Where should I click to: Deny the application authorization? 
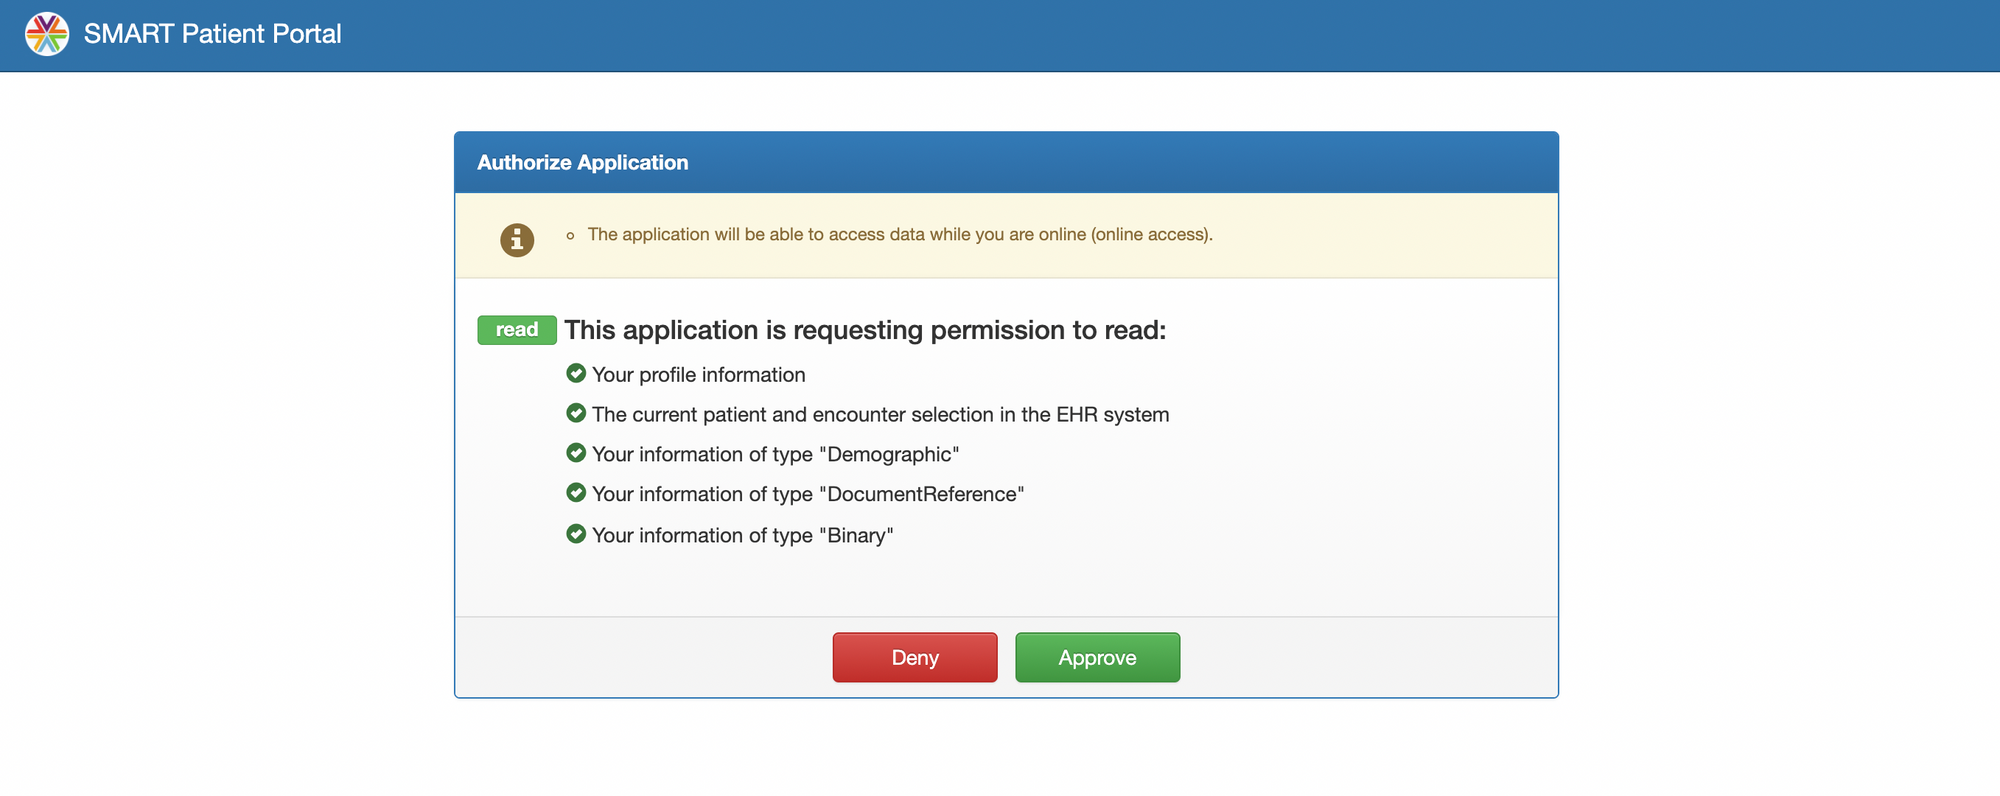tap(915, 657)
